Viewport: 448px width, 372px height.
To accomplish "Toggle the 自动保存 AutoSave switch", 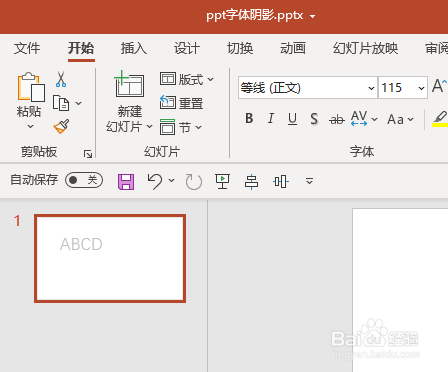I will [x=84, y=180].
